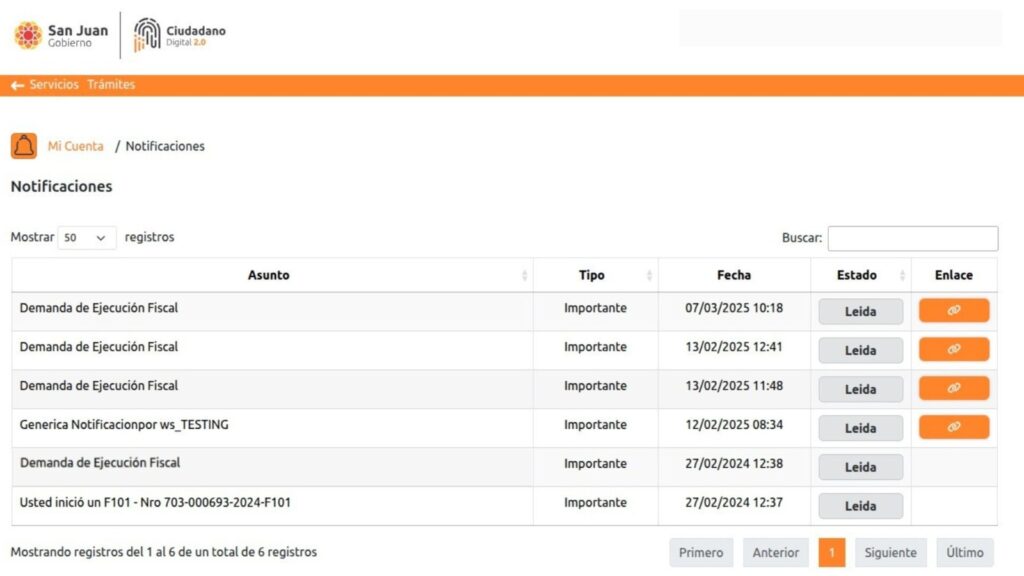Click the San Juan Gobierno logo
The width and height of the screenshot is (1024, 576).
click(61, 35)
